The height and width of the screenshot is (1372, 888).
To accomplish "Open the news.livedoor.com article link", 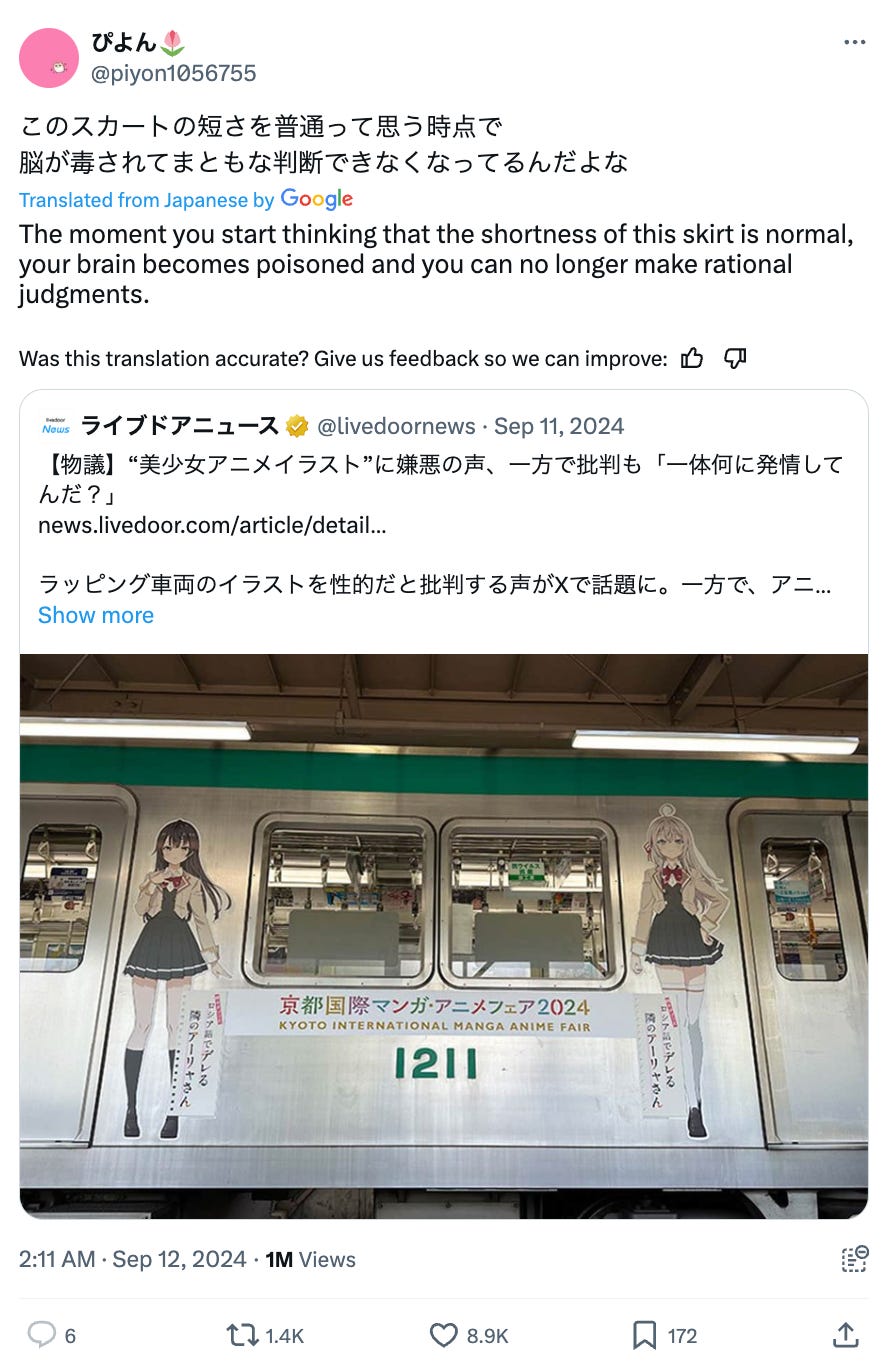I will coord(212,525).
